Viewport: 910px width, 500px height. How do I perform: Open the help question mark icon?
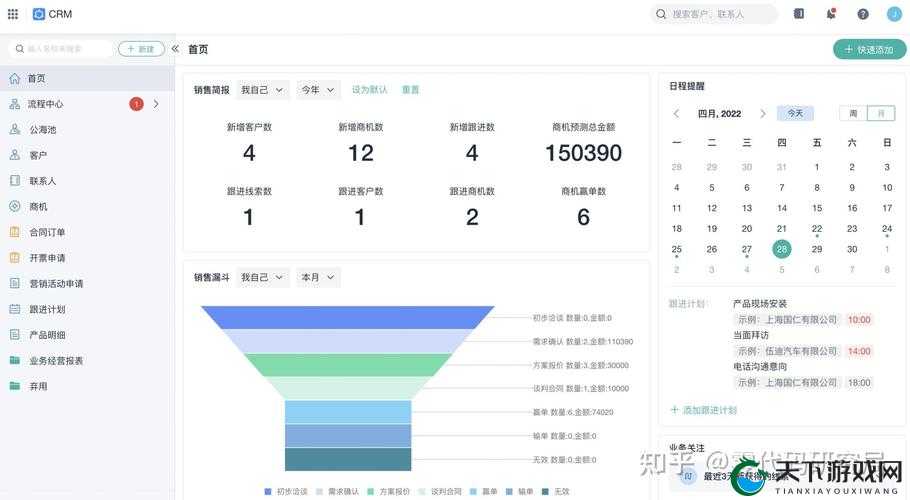tap(863, 14)
